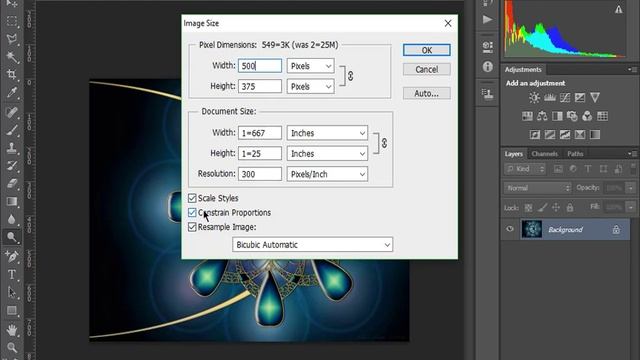Toggle lock image pixels brush icon
The height and width of the screenshot is (360, 640).
click(542, 208)
